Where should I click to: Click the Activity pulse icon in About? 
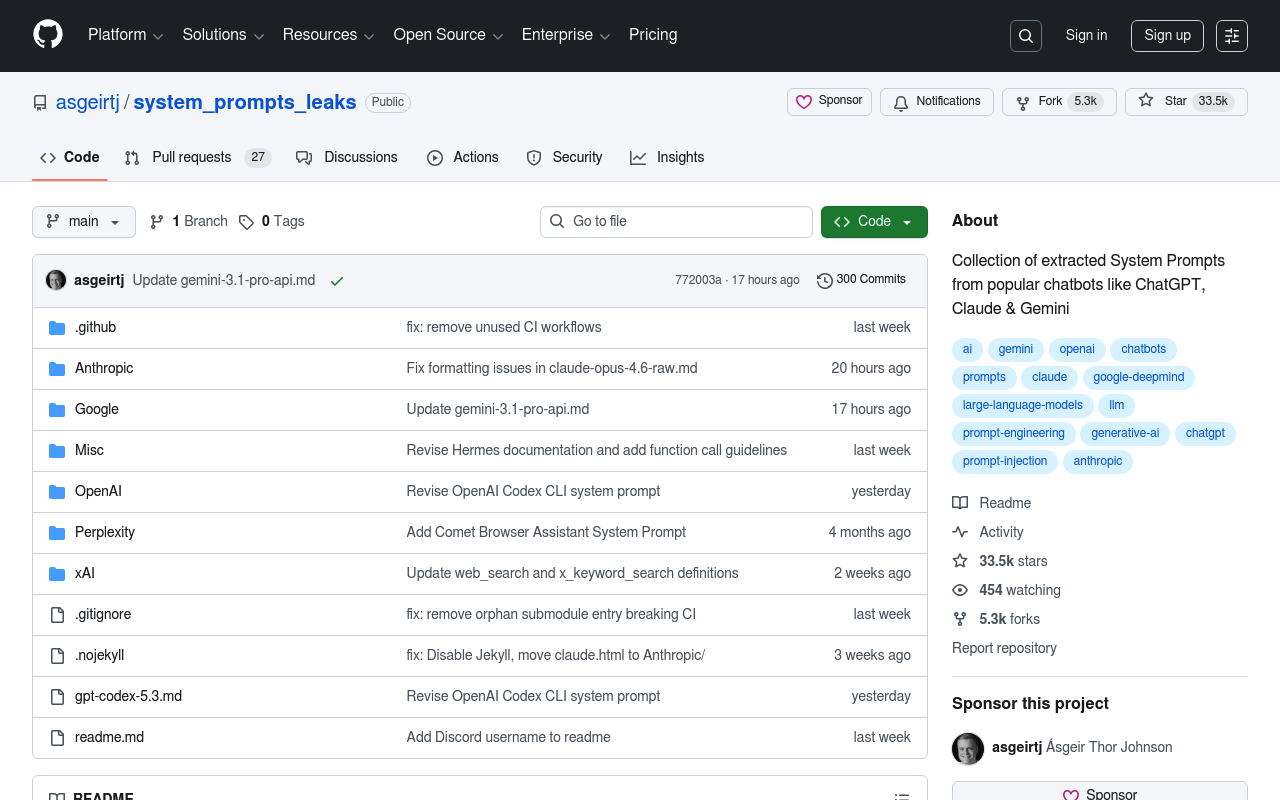click(960, 532)
